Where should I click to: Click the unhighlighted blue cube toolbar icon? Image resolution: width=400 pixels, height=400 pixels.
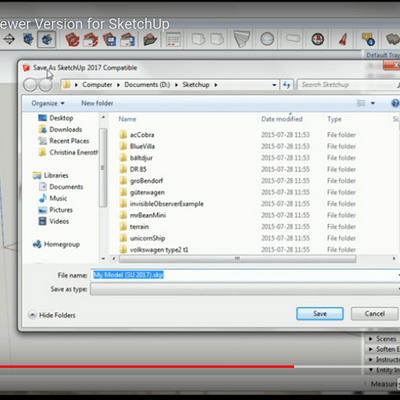pyautogui.click(x=28, y=39)
